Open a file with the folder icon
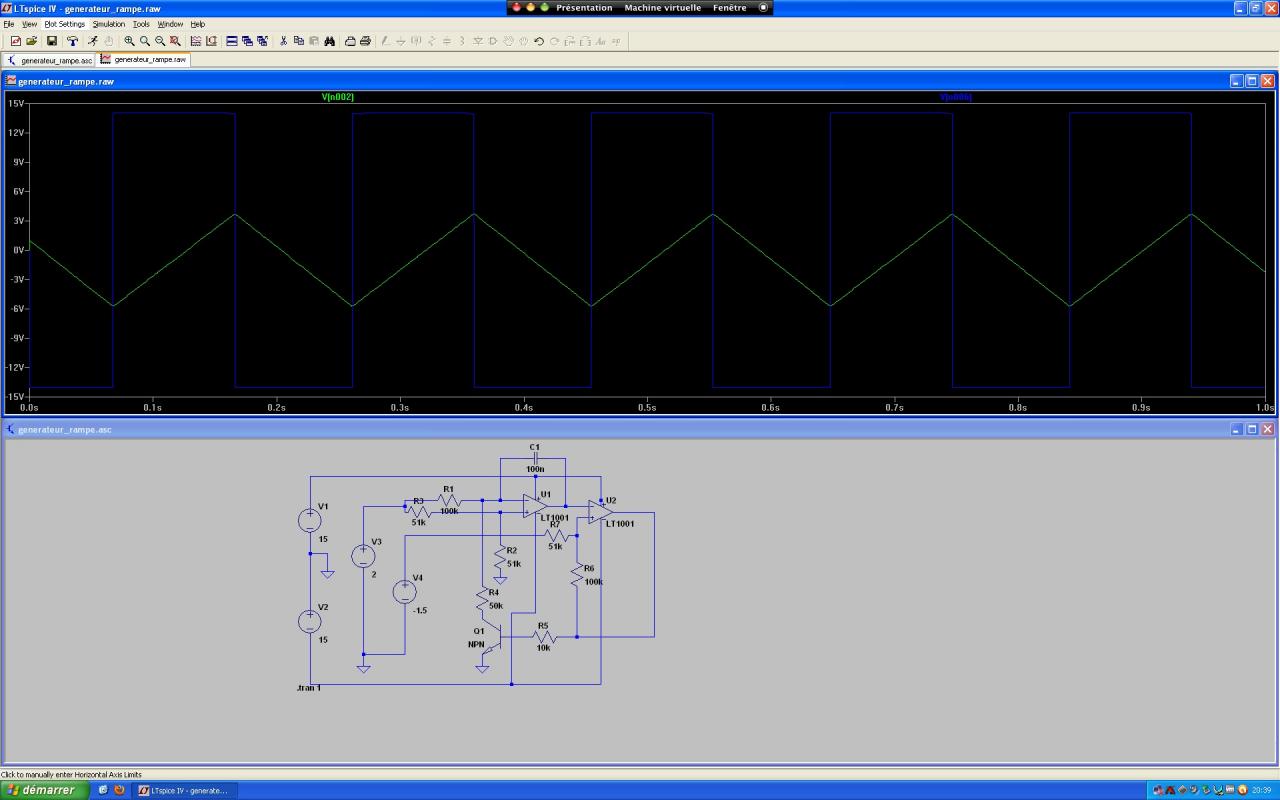 click(x=31, y=41)
